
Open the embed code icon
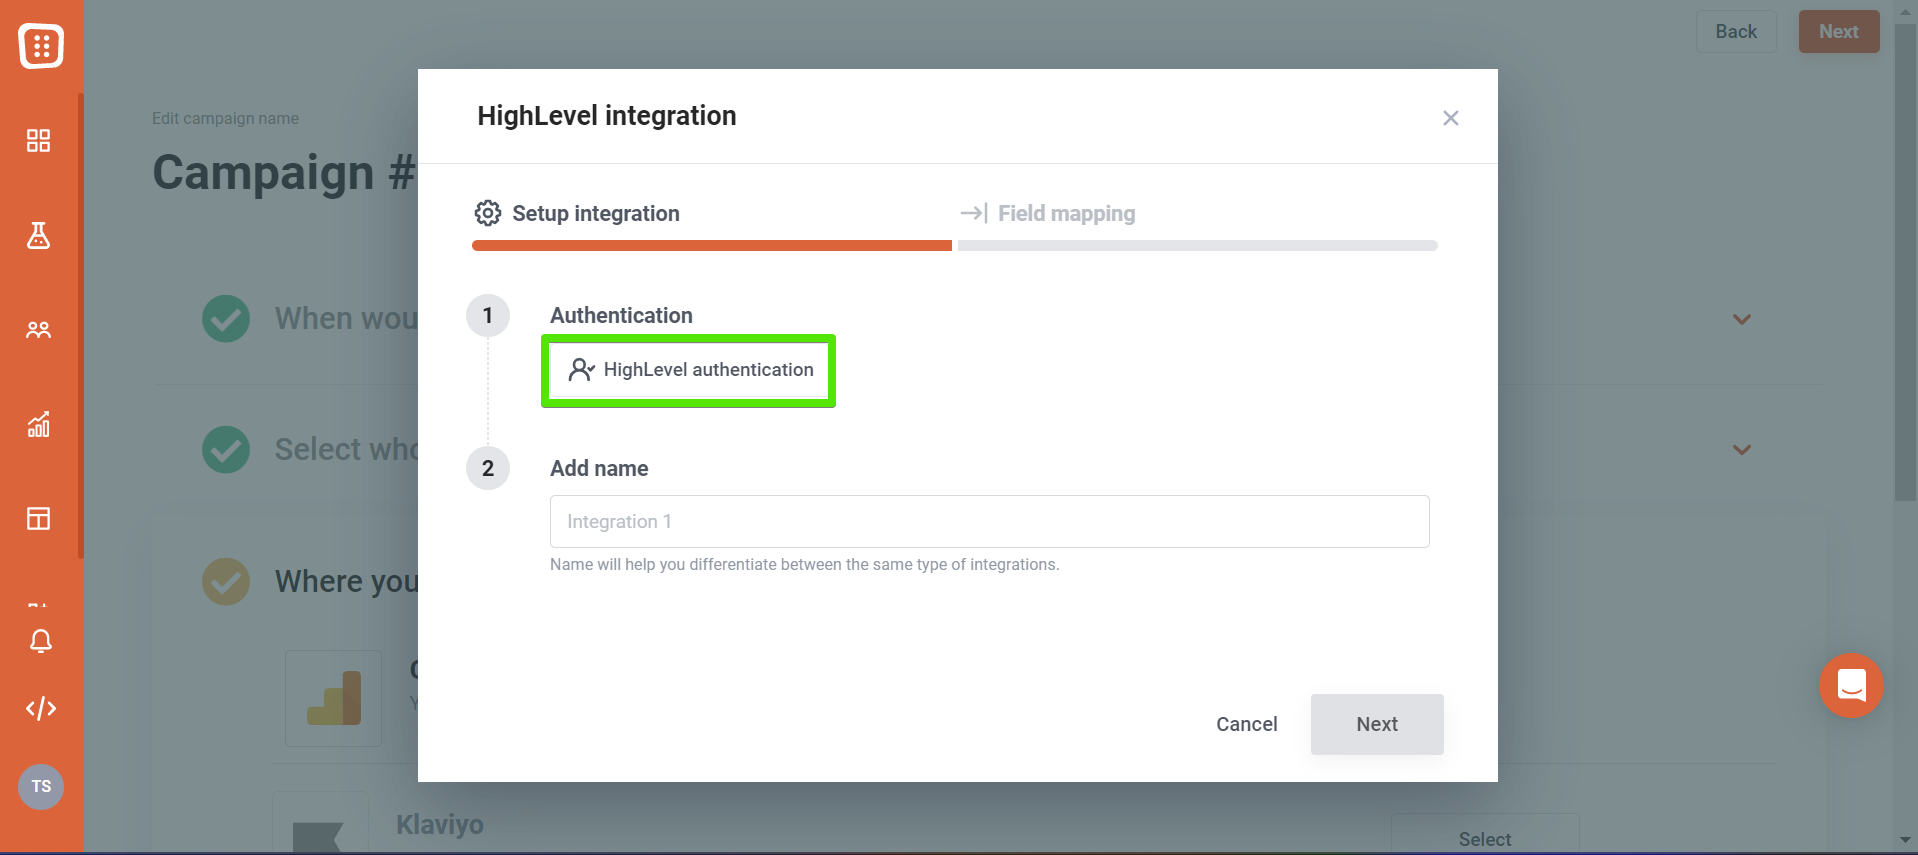[x=41, y=709]
